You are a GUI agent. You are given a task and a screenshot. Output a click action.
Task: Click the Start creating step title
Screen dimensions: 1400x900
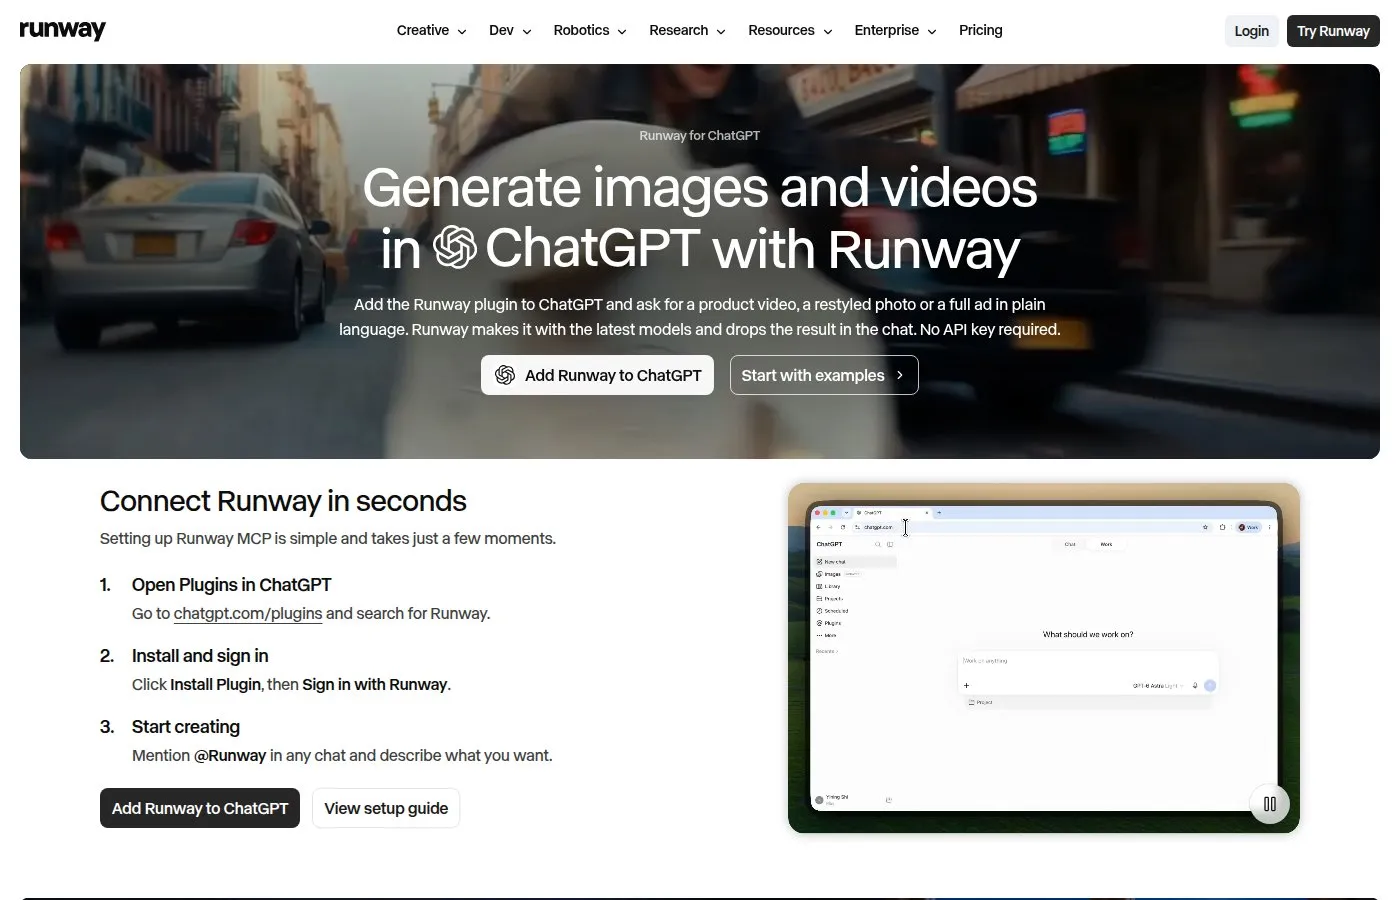186,727
